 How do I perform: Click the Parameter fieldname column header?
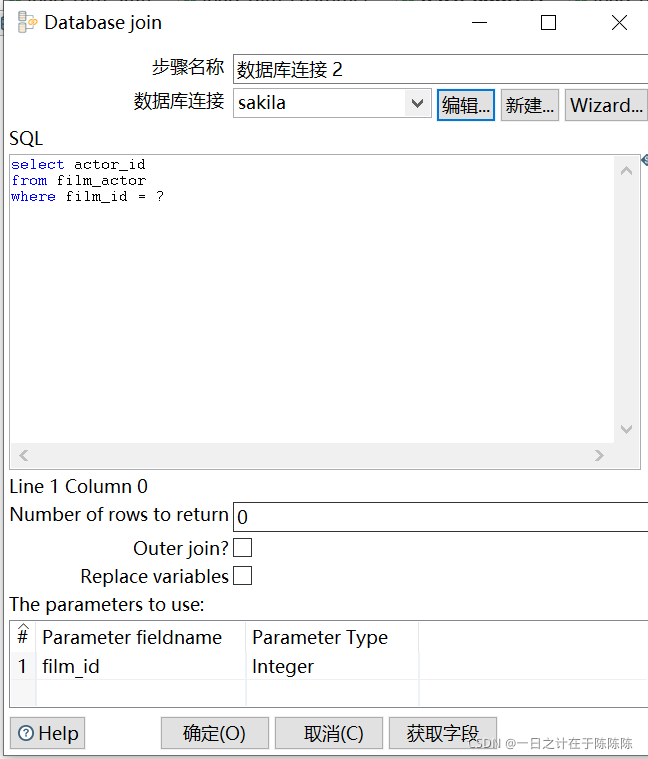[141, 637]
